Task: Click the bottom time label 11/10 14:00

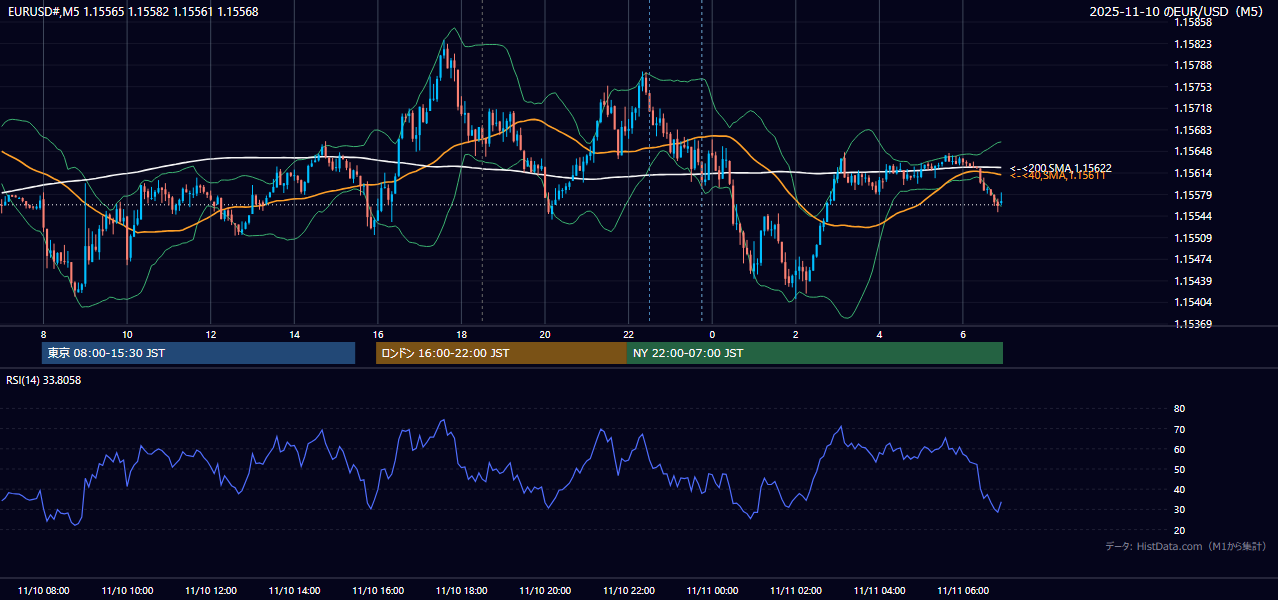Action: pos(294,591)
